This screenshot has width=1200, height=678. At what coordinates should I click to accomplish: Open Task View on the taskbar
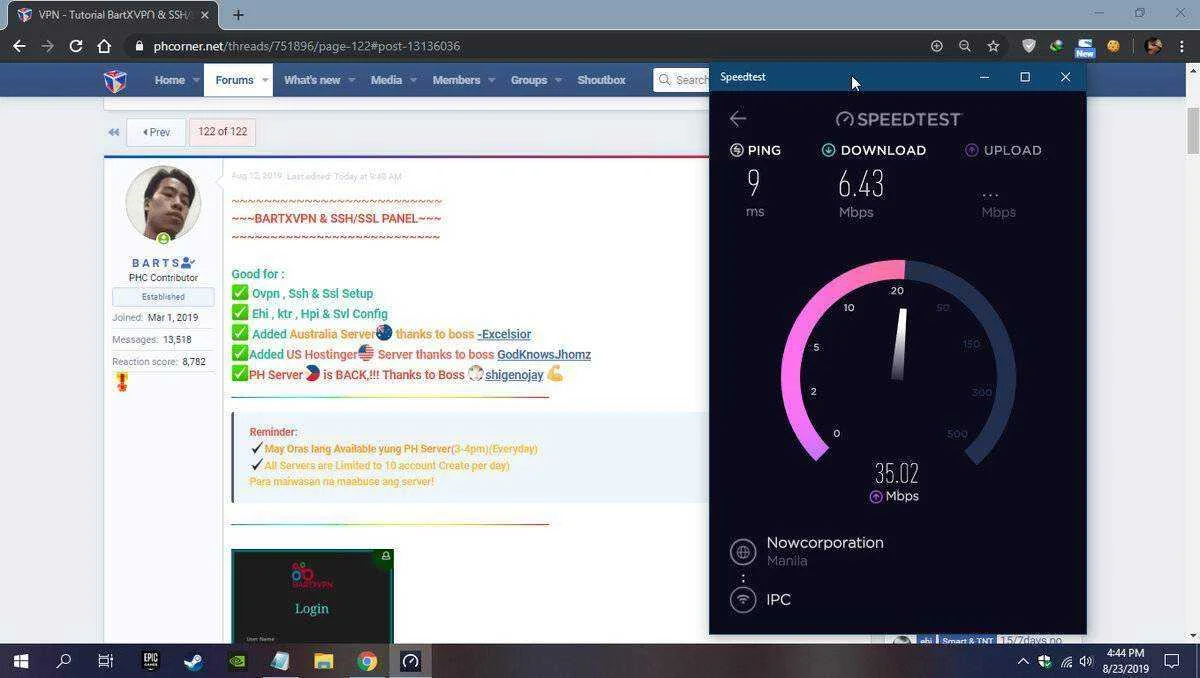pyautogui.click(x=106, y=661)
